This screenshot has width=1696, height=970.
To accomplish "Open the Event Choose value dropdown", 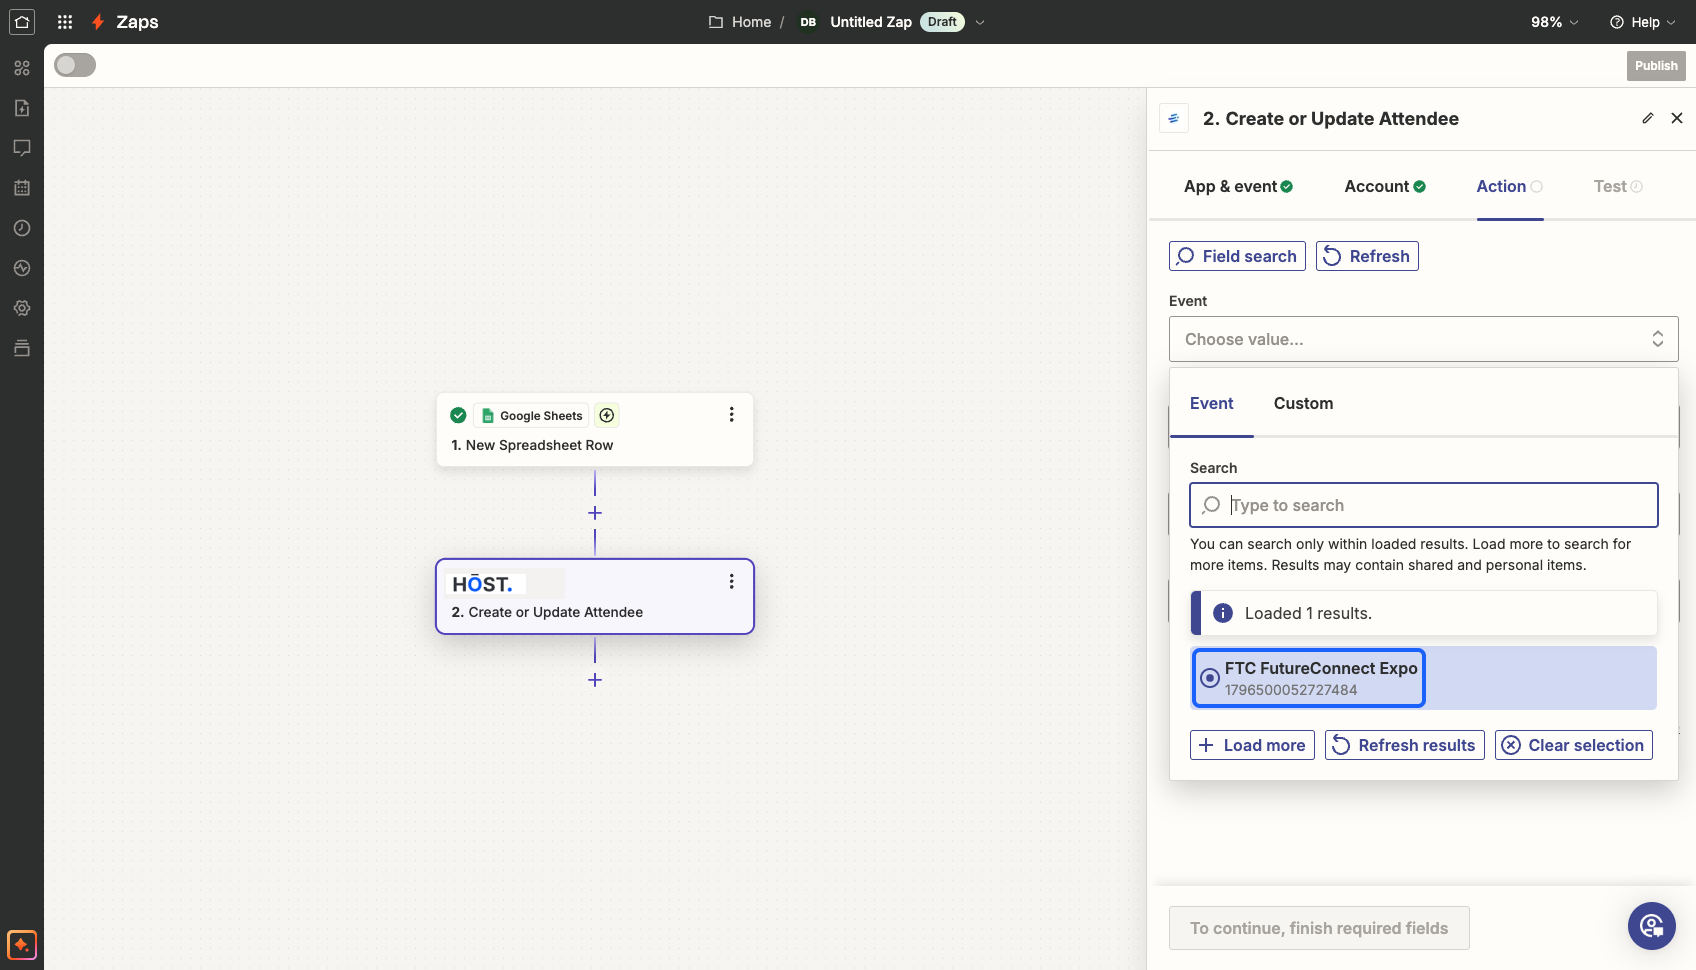I will tap(1423, 339).
